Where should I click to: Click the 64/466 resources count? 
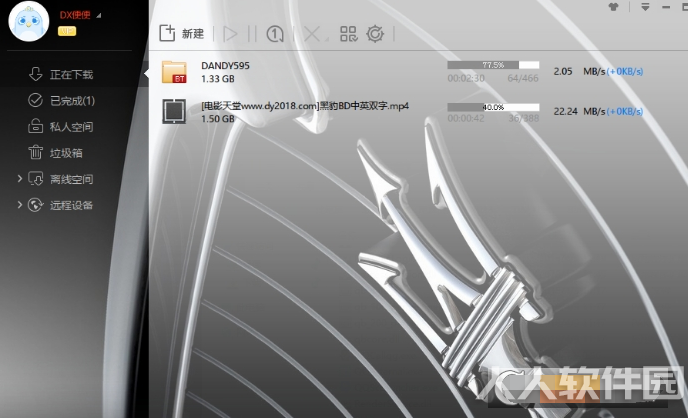(x=522, y=79)
